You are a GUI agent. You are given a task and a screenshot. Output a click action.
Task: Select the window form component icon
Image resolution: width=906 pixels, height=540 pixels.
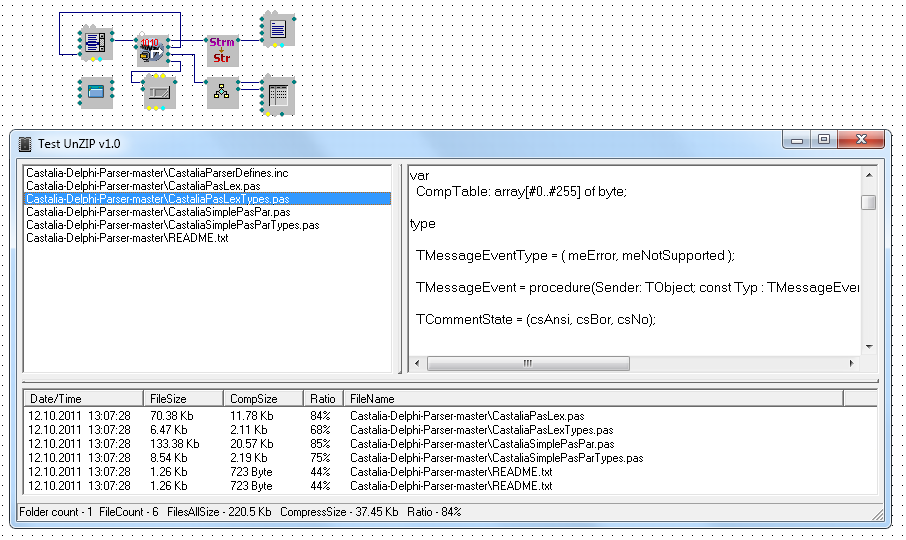[x=96, y=92]
